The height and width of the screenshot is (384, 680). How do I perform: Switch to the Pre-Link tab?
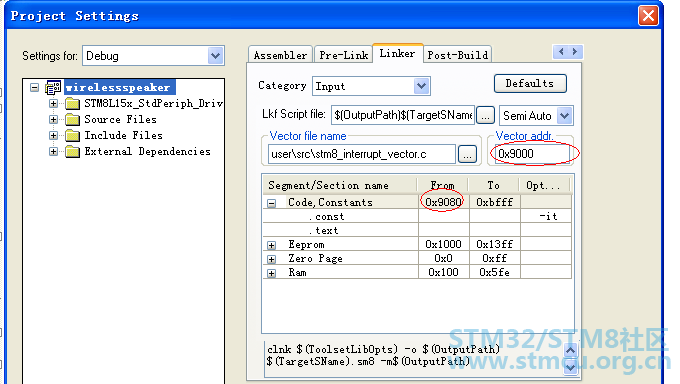click(343, 55)
